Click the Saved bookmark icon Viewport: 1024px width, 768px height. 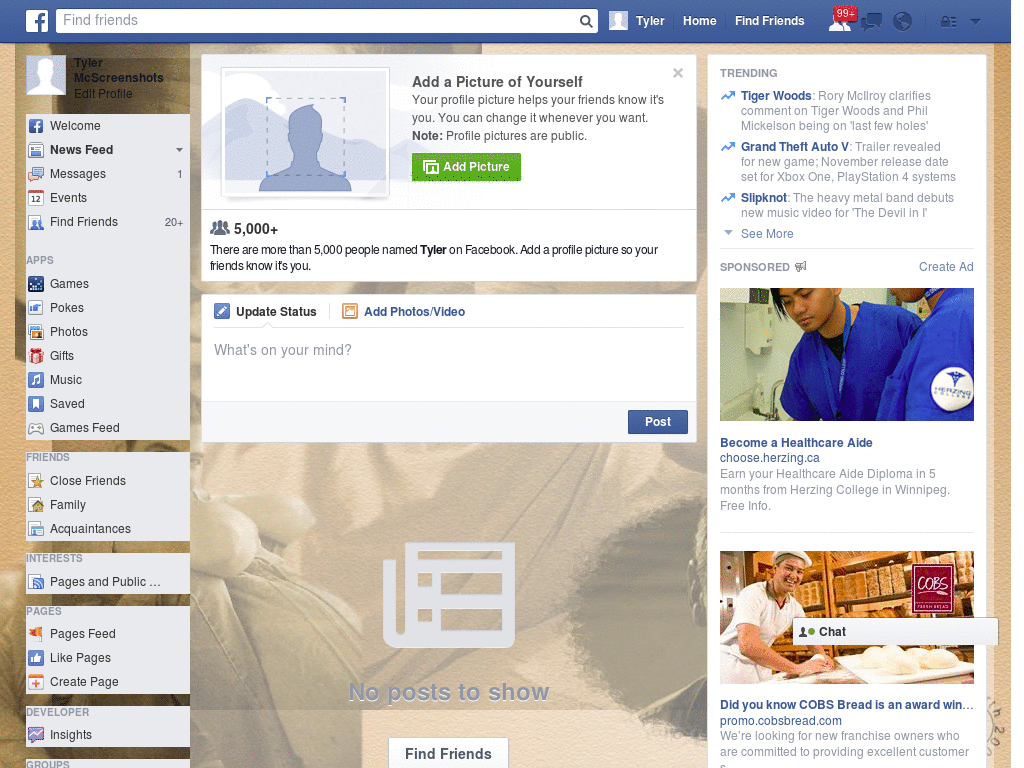36,404
